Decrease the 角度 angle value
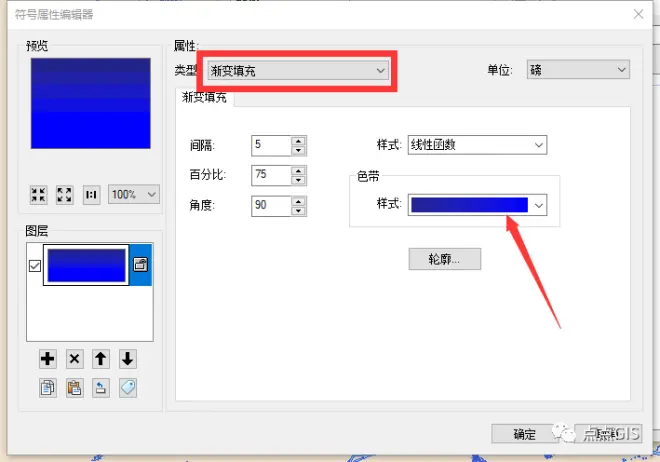This screenshot has height=462, width=660. pyautogui.click(x=298, y=211)
